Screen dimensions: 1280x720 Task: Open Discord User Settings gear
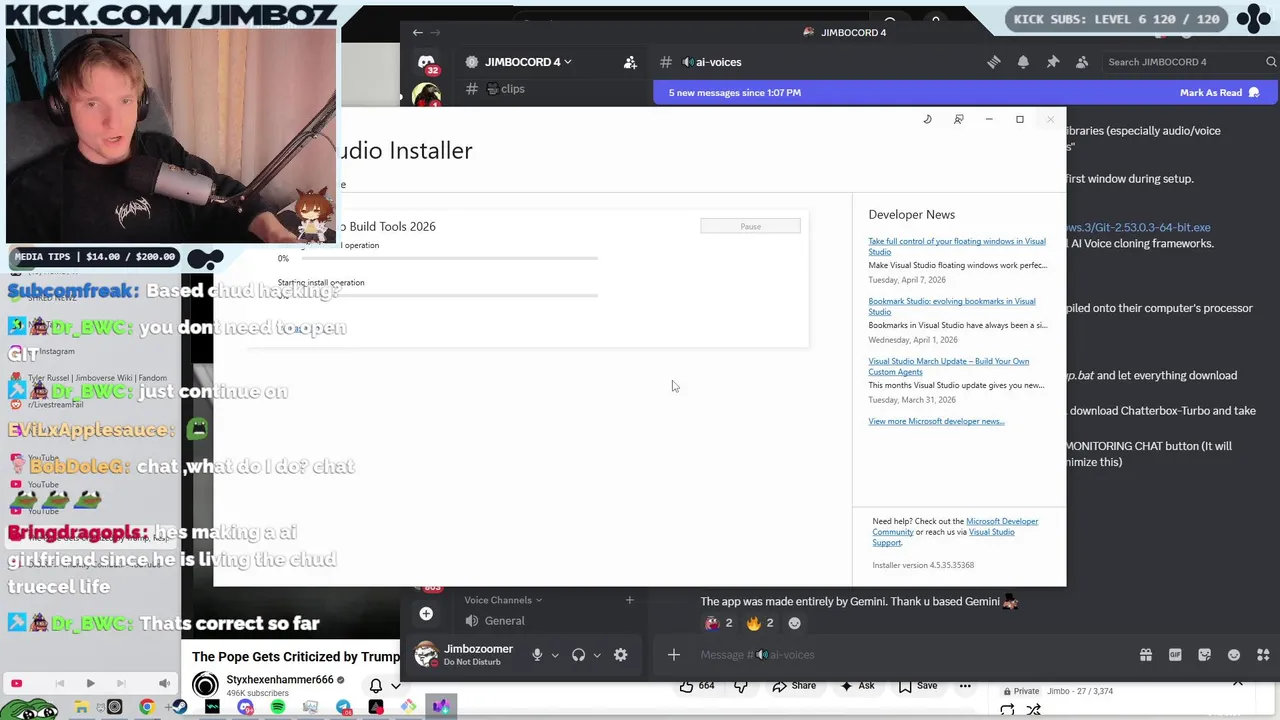point(620,655)
